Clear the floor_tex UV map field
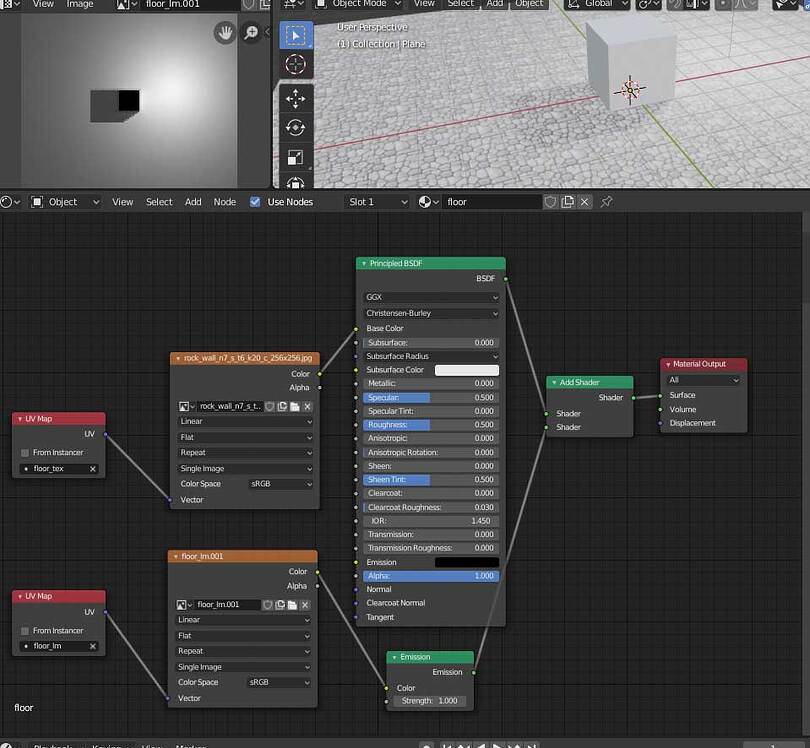The width and height of the screenshot is (810, 748). 93,469
